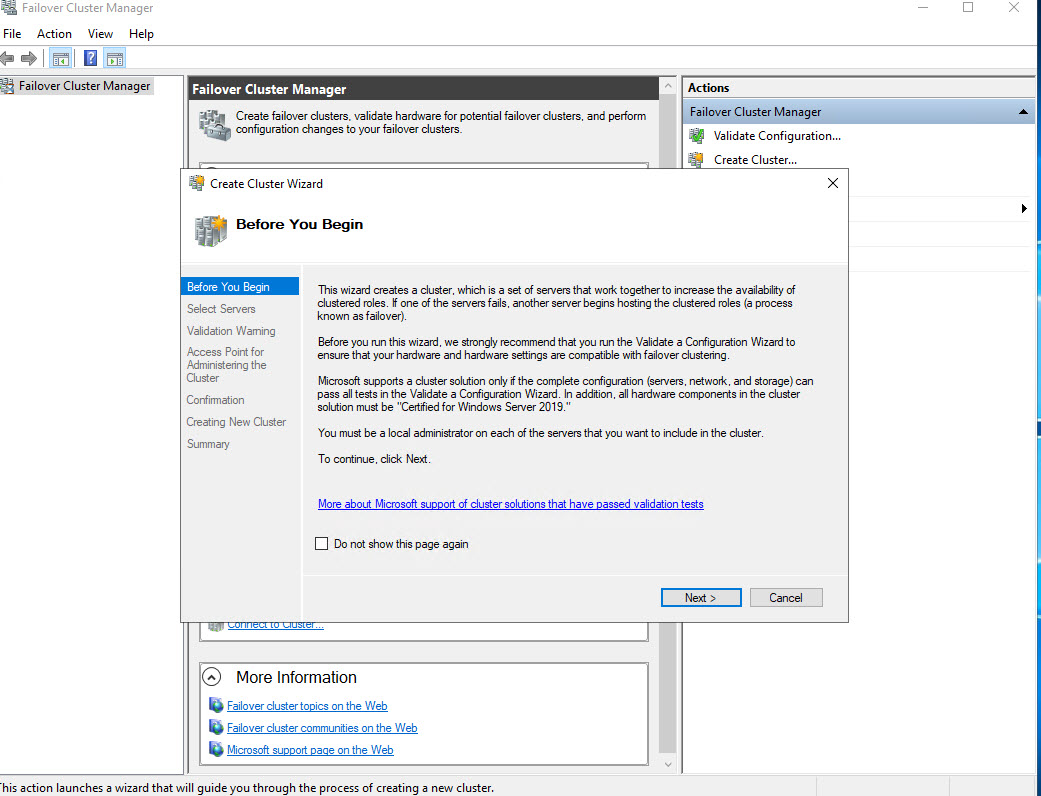The height and width of the screenshot is (796, 1041).
Task: Click the Forward arrow toolbar icon
Action: [29, 58]
